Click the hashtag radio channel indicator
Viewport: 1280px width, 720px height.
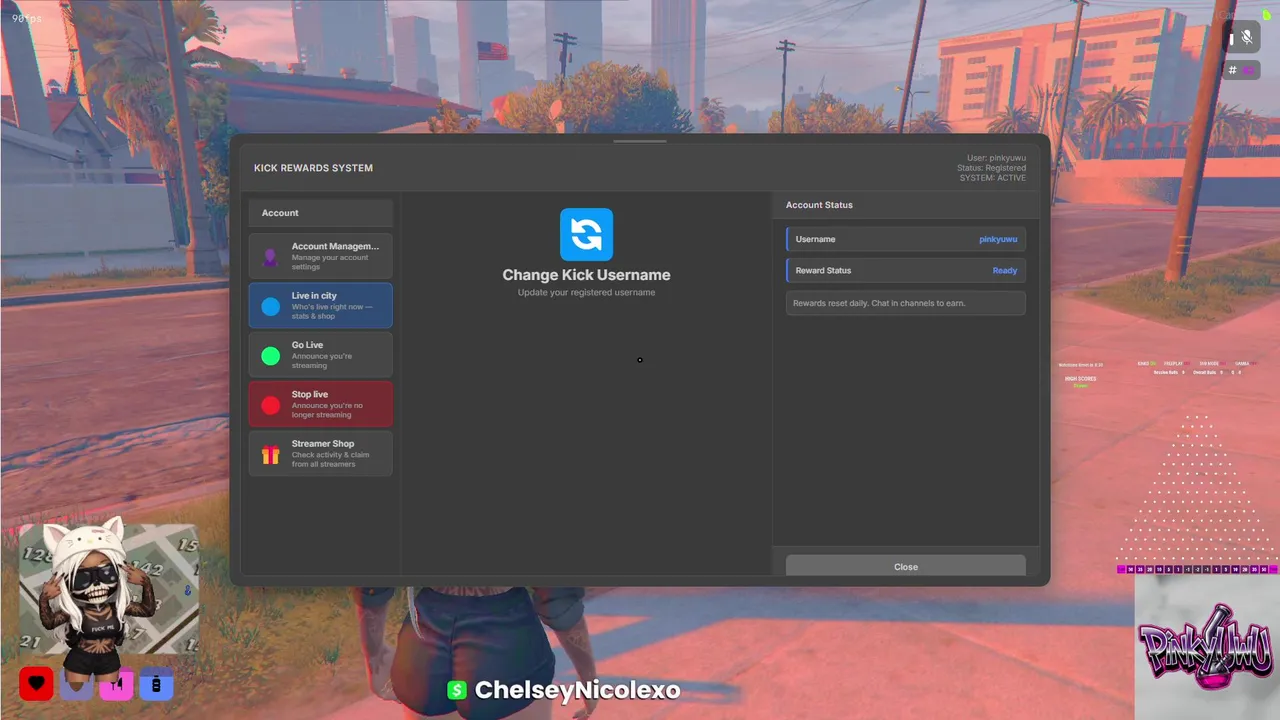click(x=1243, y=70)
